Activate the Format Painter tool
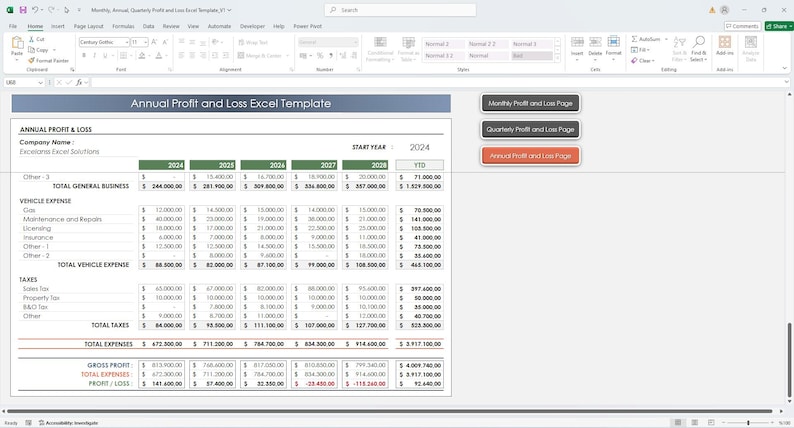Image resolution: width=794 pixels, height=428 pixels. (49, 60)
